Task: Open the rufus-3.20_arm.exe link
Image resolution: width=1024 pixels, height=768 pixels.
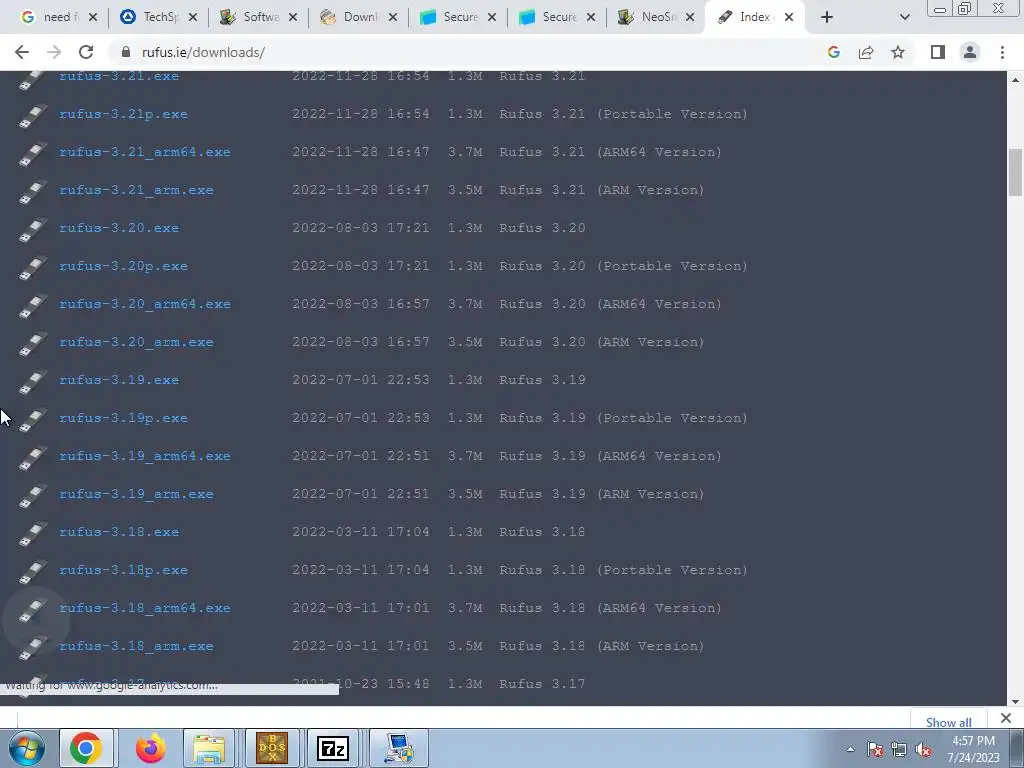Action: (136, 342)
